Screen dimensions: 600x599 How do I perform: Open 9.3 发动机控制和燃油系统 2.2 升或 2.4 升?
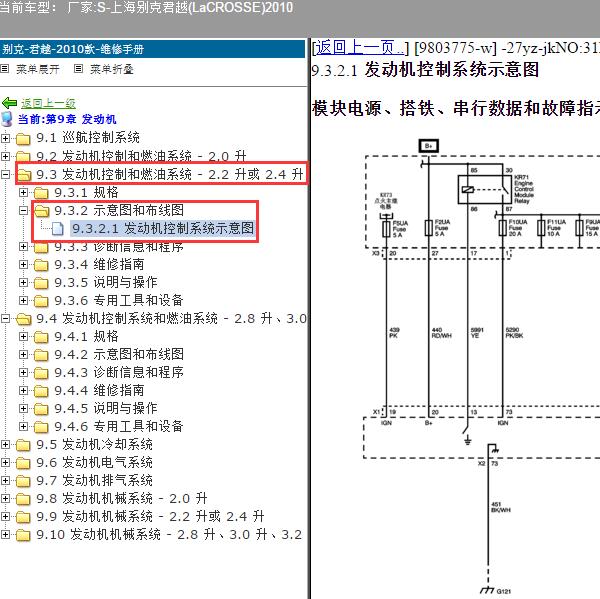coord(170,175)
